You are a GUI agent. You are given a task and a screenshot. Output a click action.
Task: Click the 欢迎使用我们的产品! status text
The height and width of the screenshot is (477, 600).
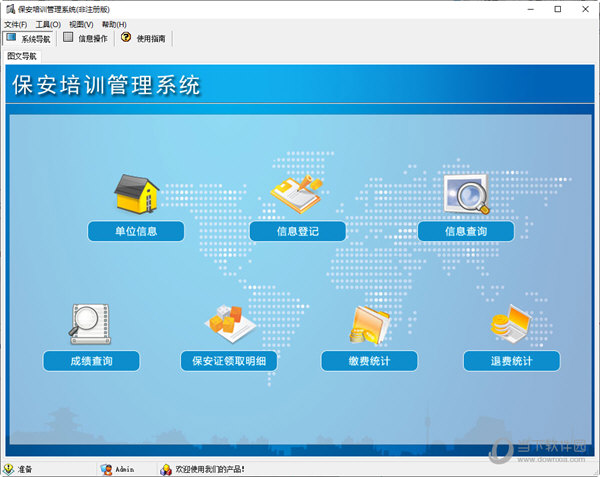click(x=210, y=469)
